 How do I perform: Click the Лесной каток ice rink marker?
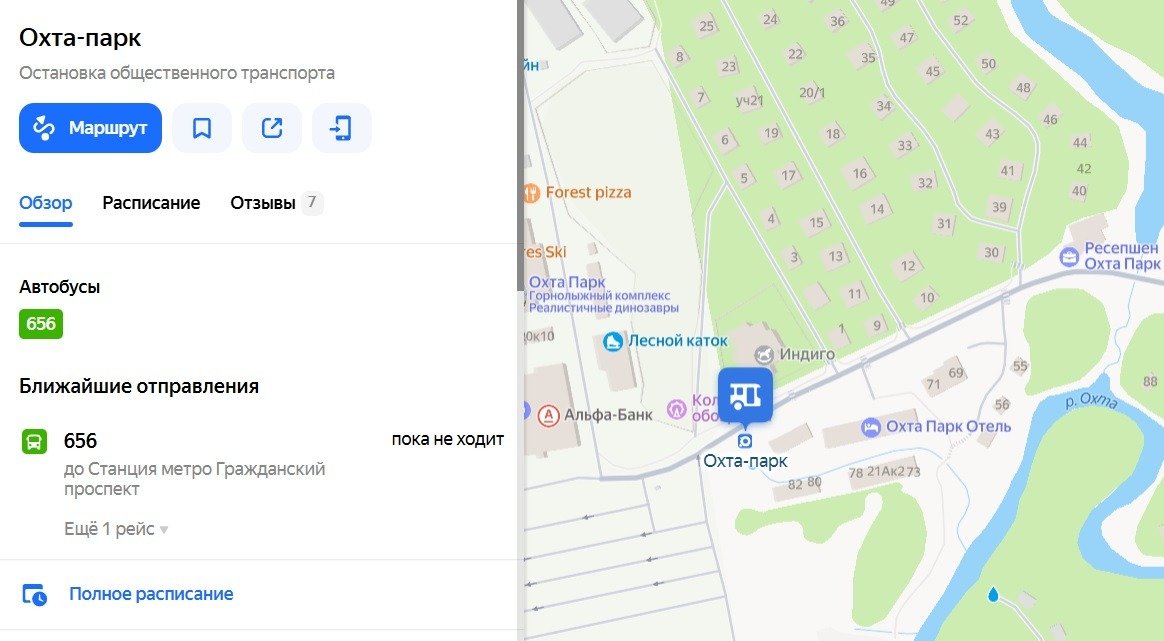click(612, 342)
